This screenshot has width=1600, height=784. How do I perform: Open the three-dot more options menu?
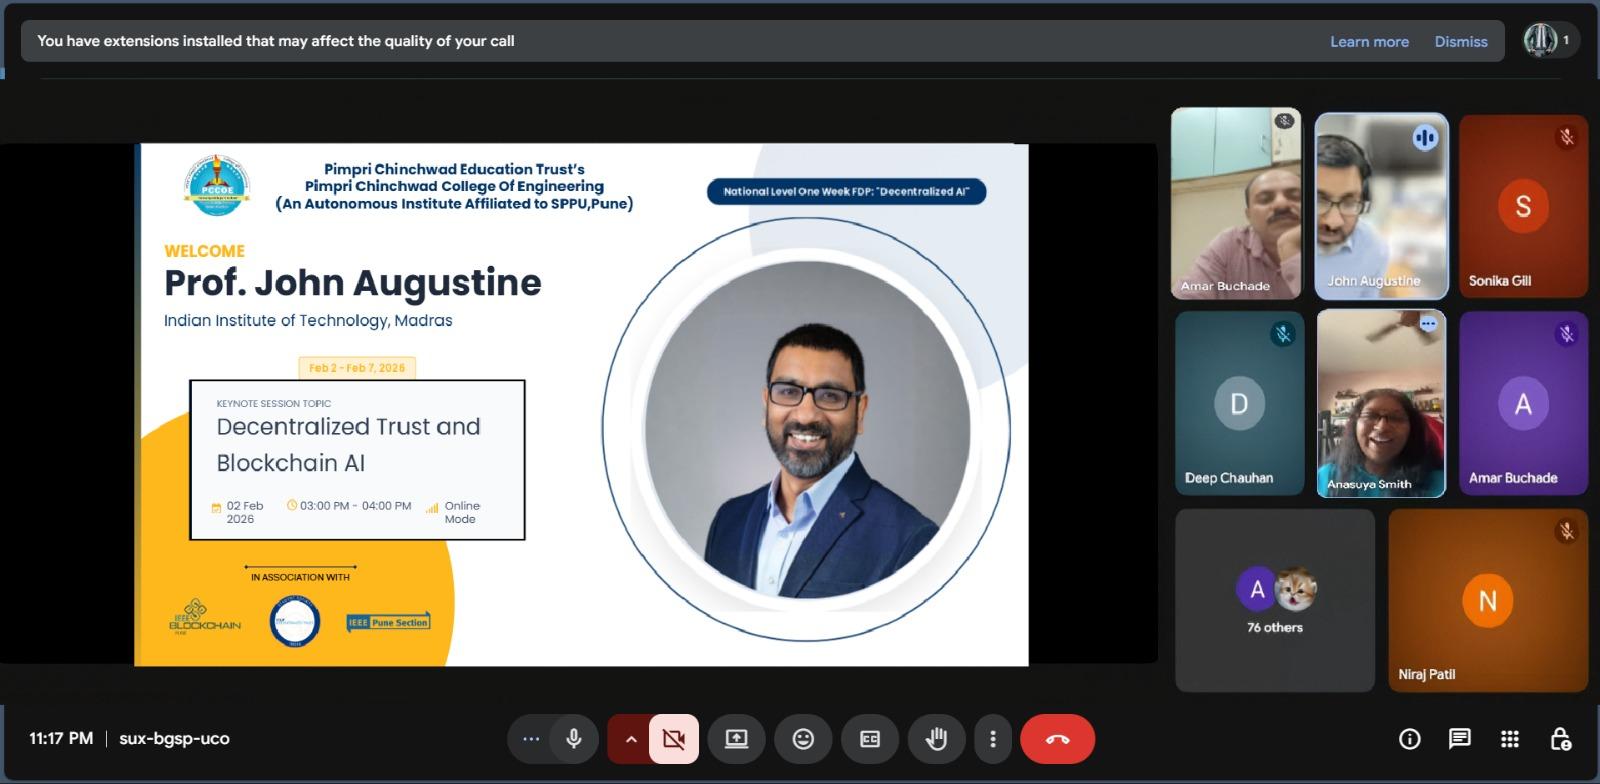point(992,739)
